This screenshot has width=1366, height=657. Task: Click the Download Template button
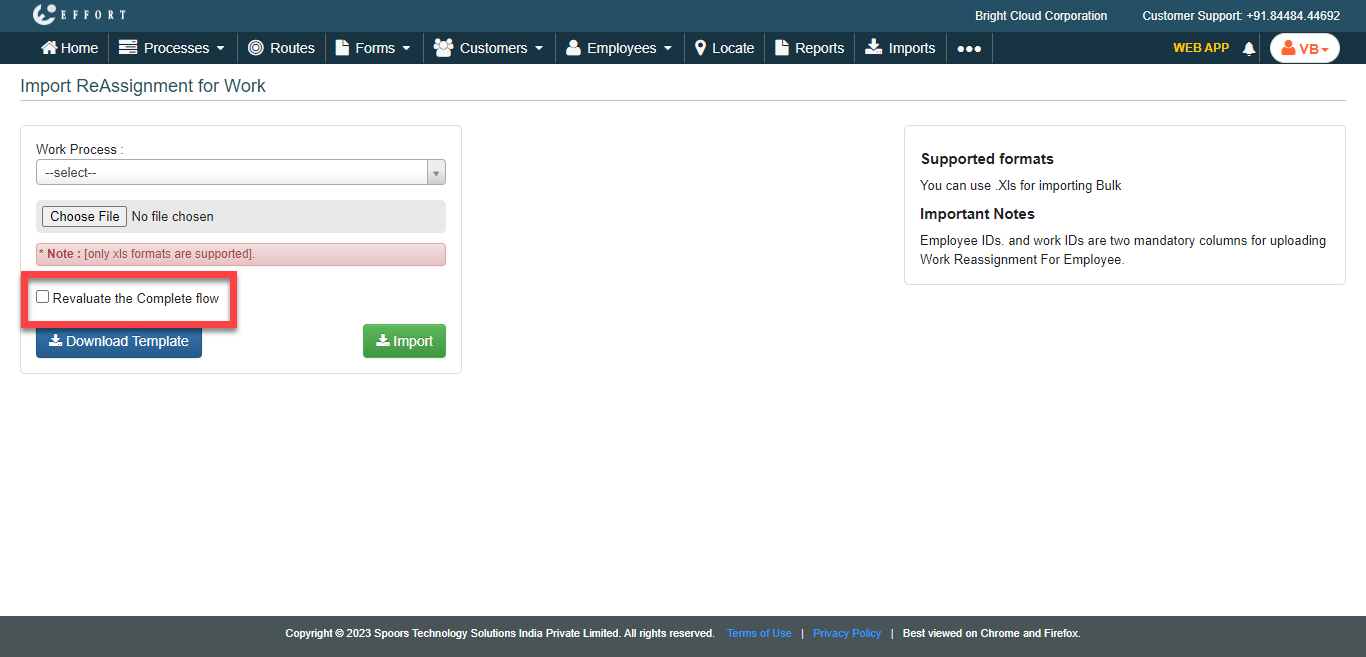pyautogui.click(x=119, y=341)
